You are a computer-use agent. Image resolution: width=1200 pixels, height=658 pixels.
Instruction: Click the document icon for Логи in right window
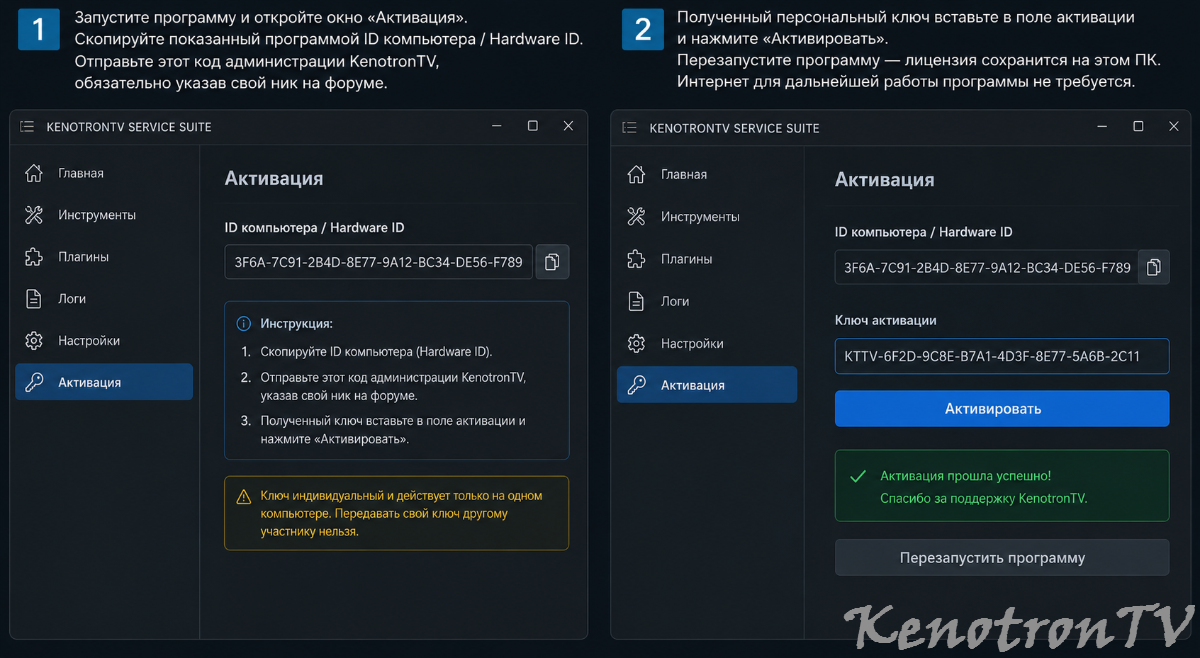click(x=636, y=301)
